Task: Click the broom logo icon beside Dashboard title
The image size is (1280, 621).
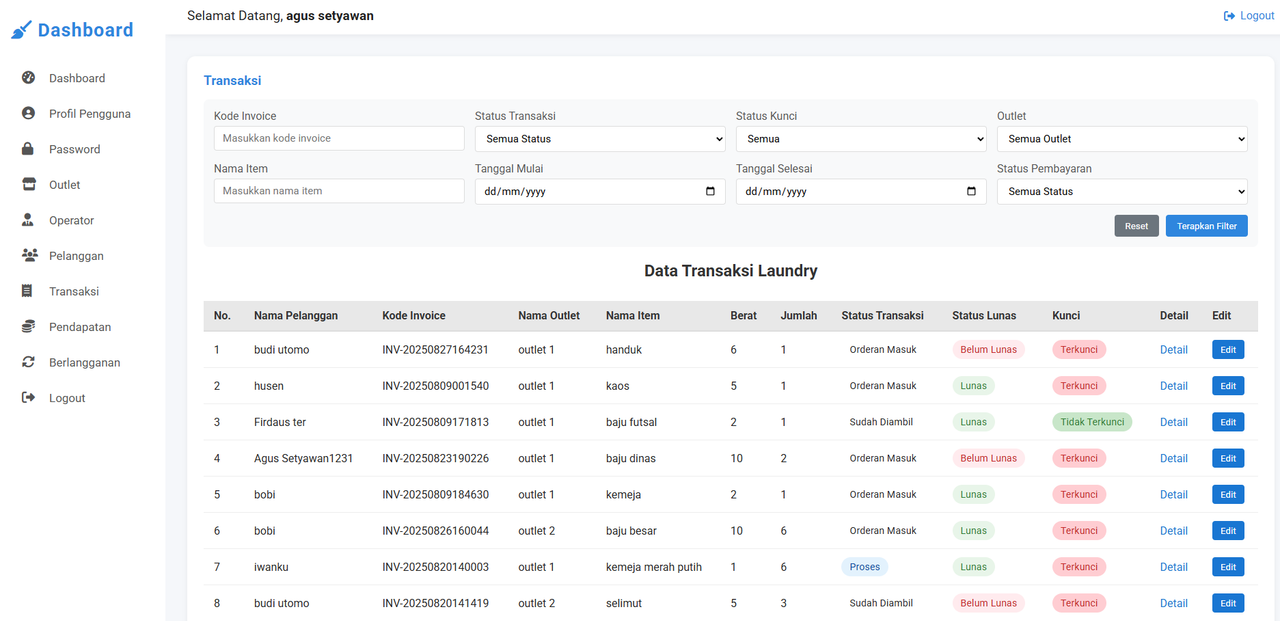Action: coord(21,30)
